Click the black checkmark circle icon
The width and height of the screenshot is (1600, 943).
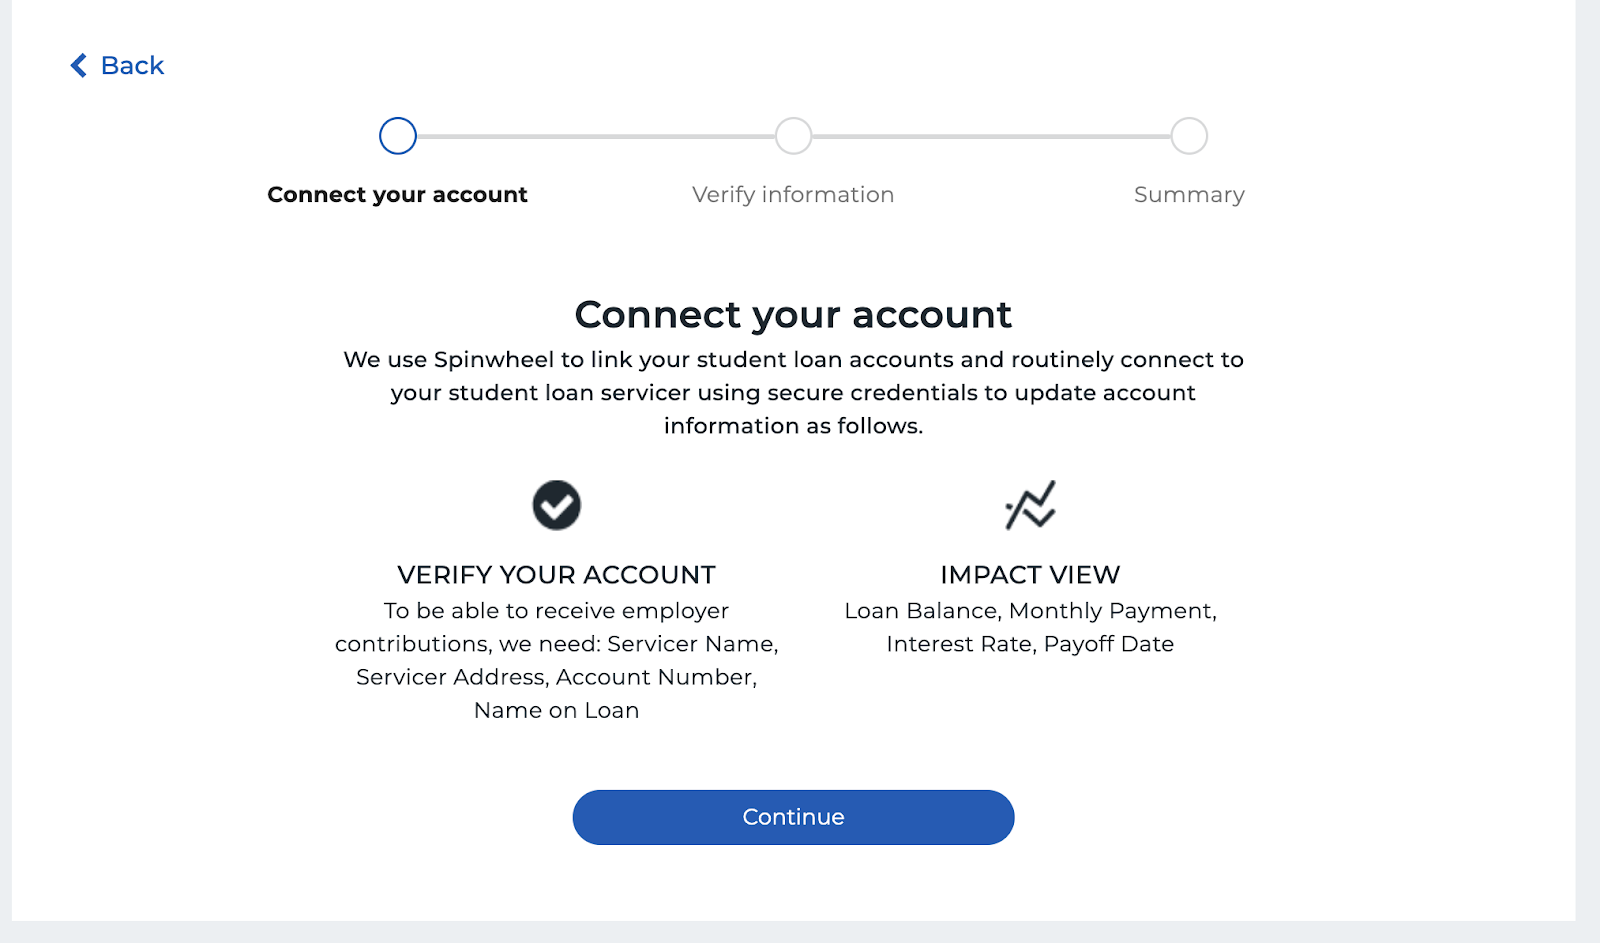557,505
